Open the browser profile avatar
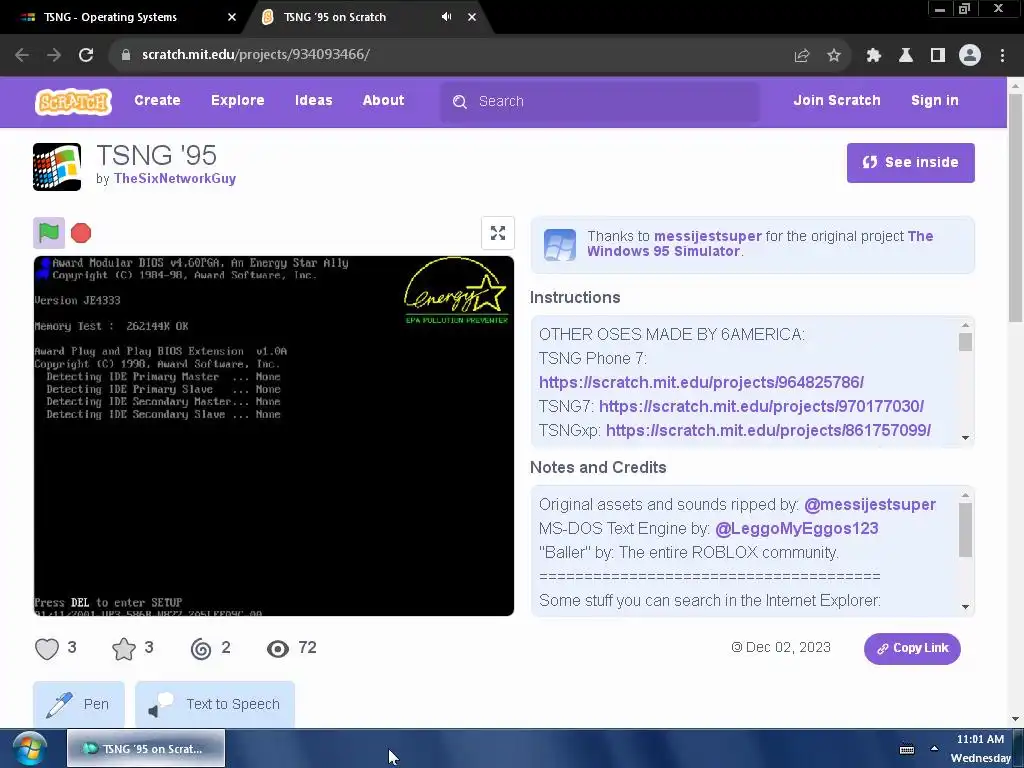 tap(970, 56)
